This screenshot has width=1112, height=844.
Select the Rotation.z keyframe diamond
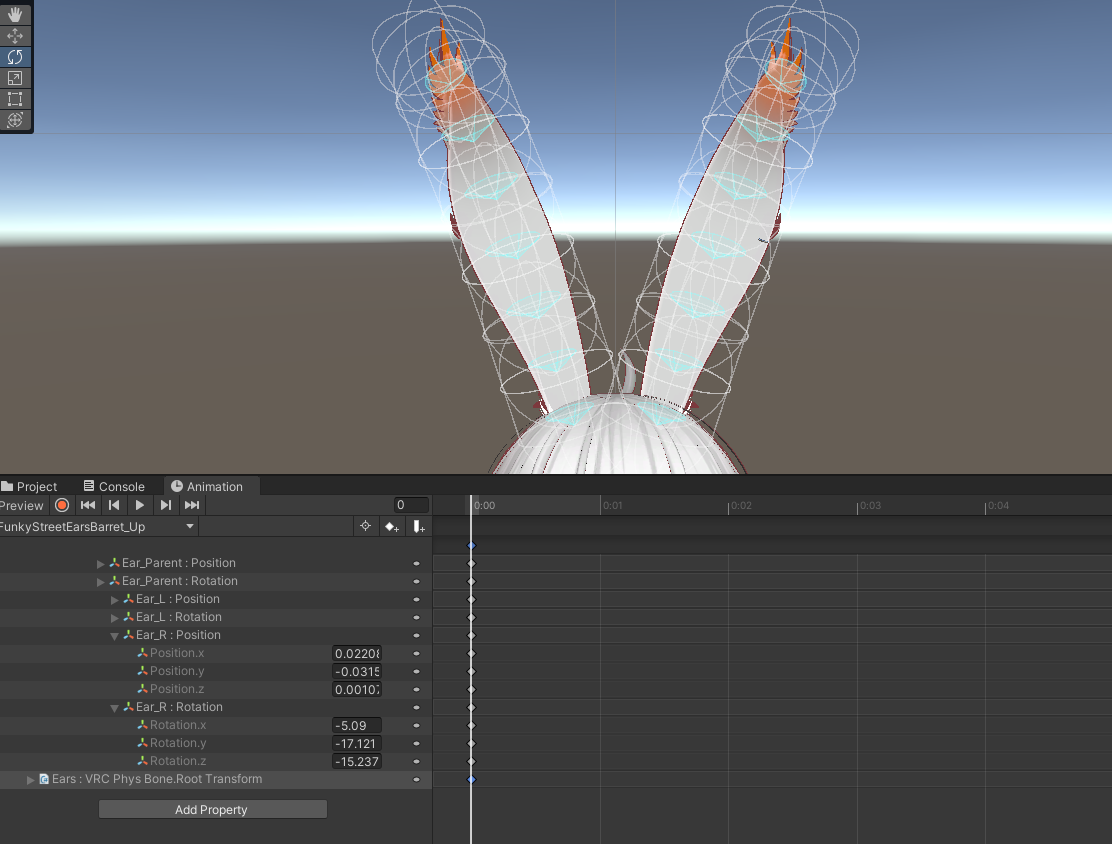pos(472,762)
